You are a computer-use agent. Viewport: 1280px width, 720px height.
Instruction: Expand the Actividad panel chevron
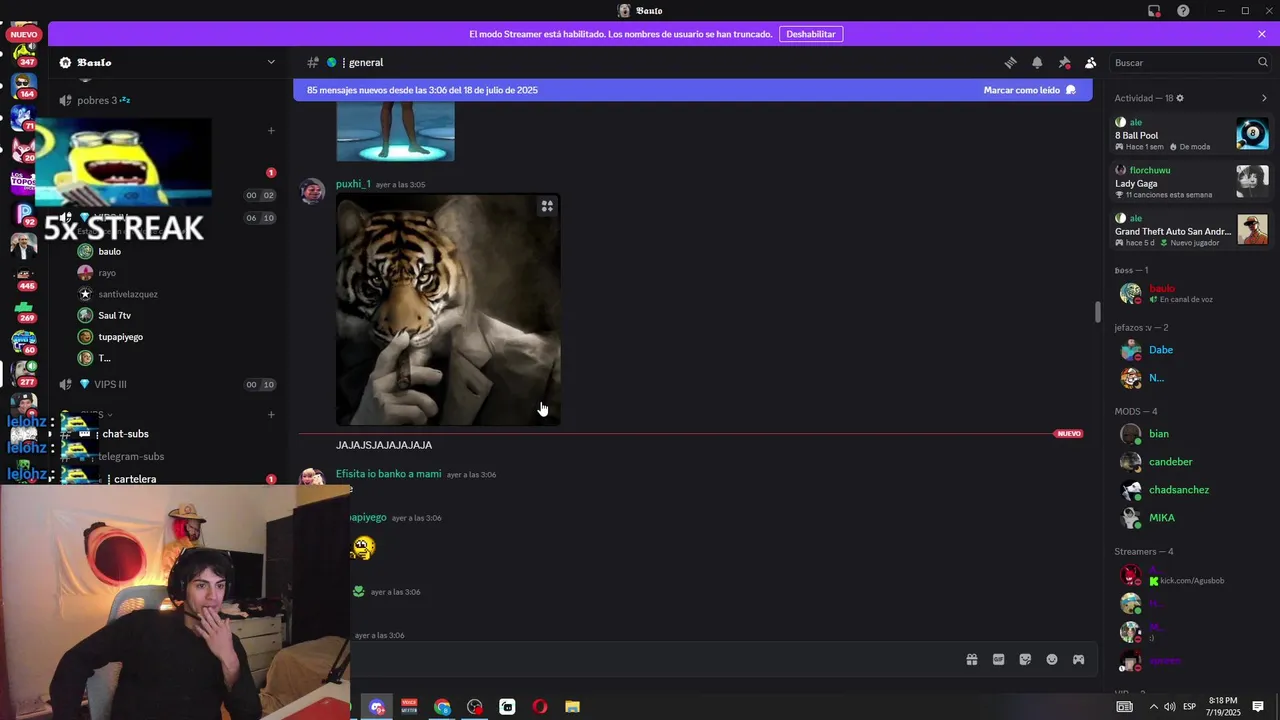1264,98
